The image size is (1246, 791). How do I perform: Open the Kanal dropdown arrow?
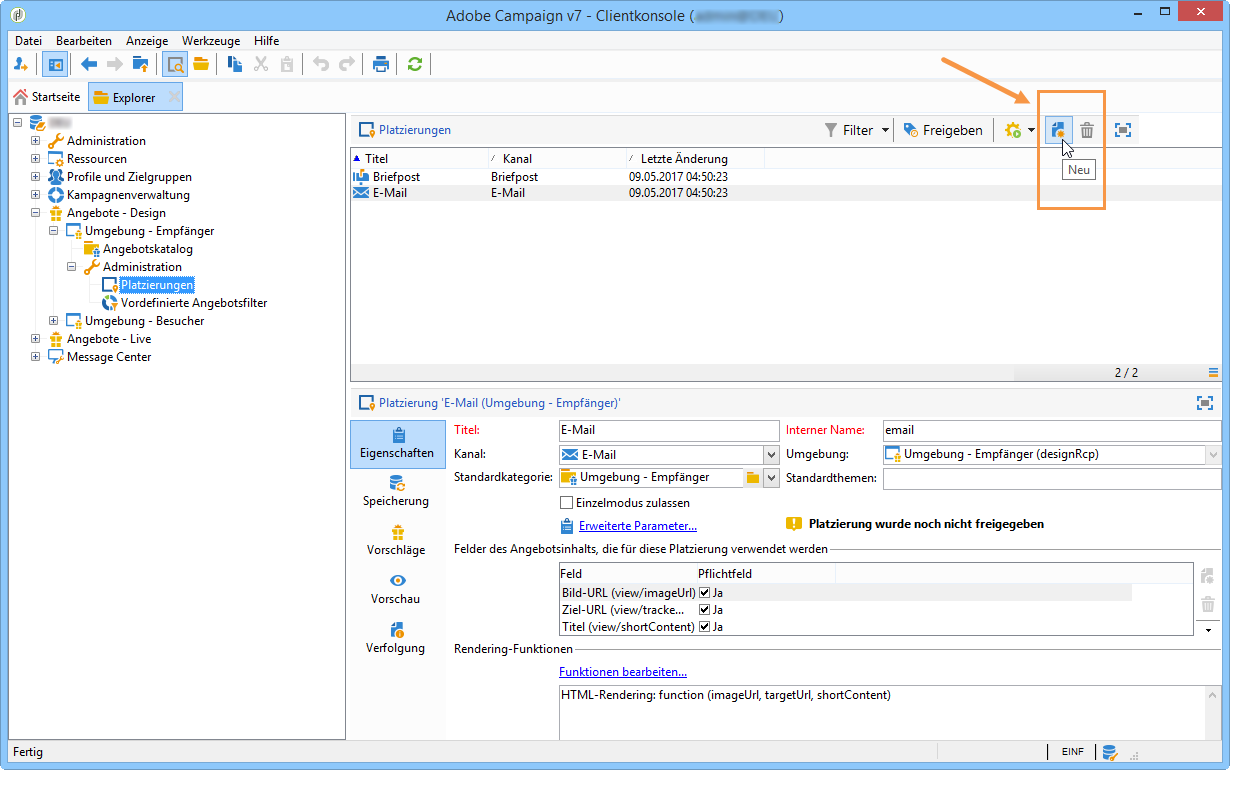pyautogui.click(x=770, y=455)
